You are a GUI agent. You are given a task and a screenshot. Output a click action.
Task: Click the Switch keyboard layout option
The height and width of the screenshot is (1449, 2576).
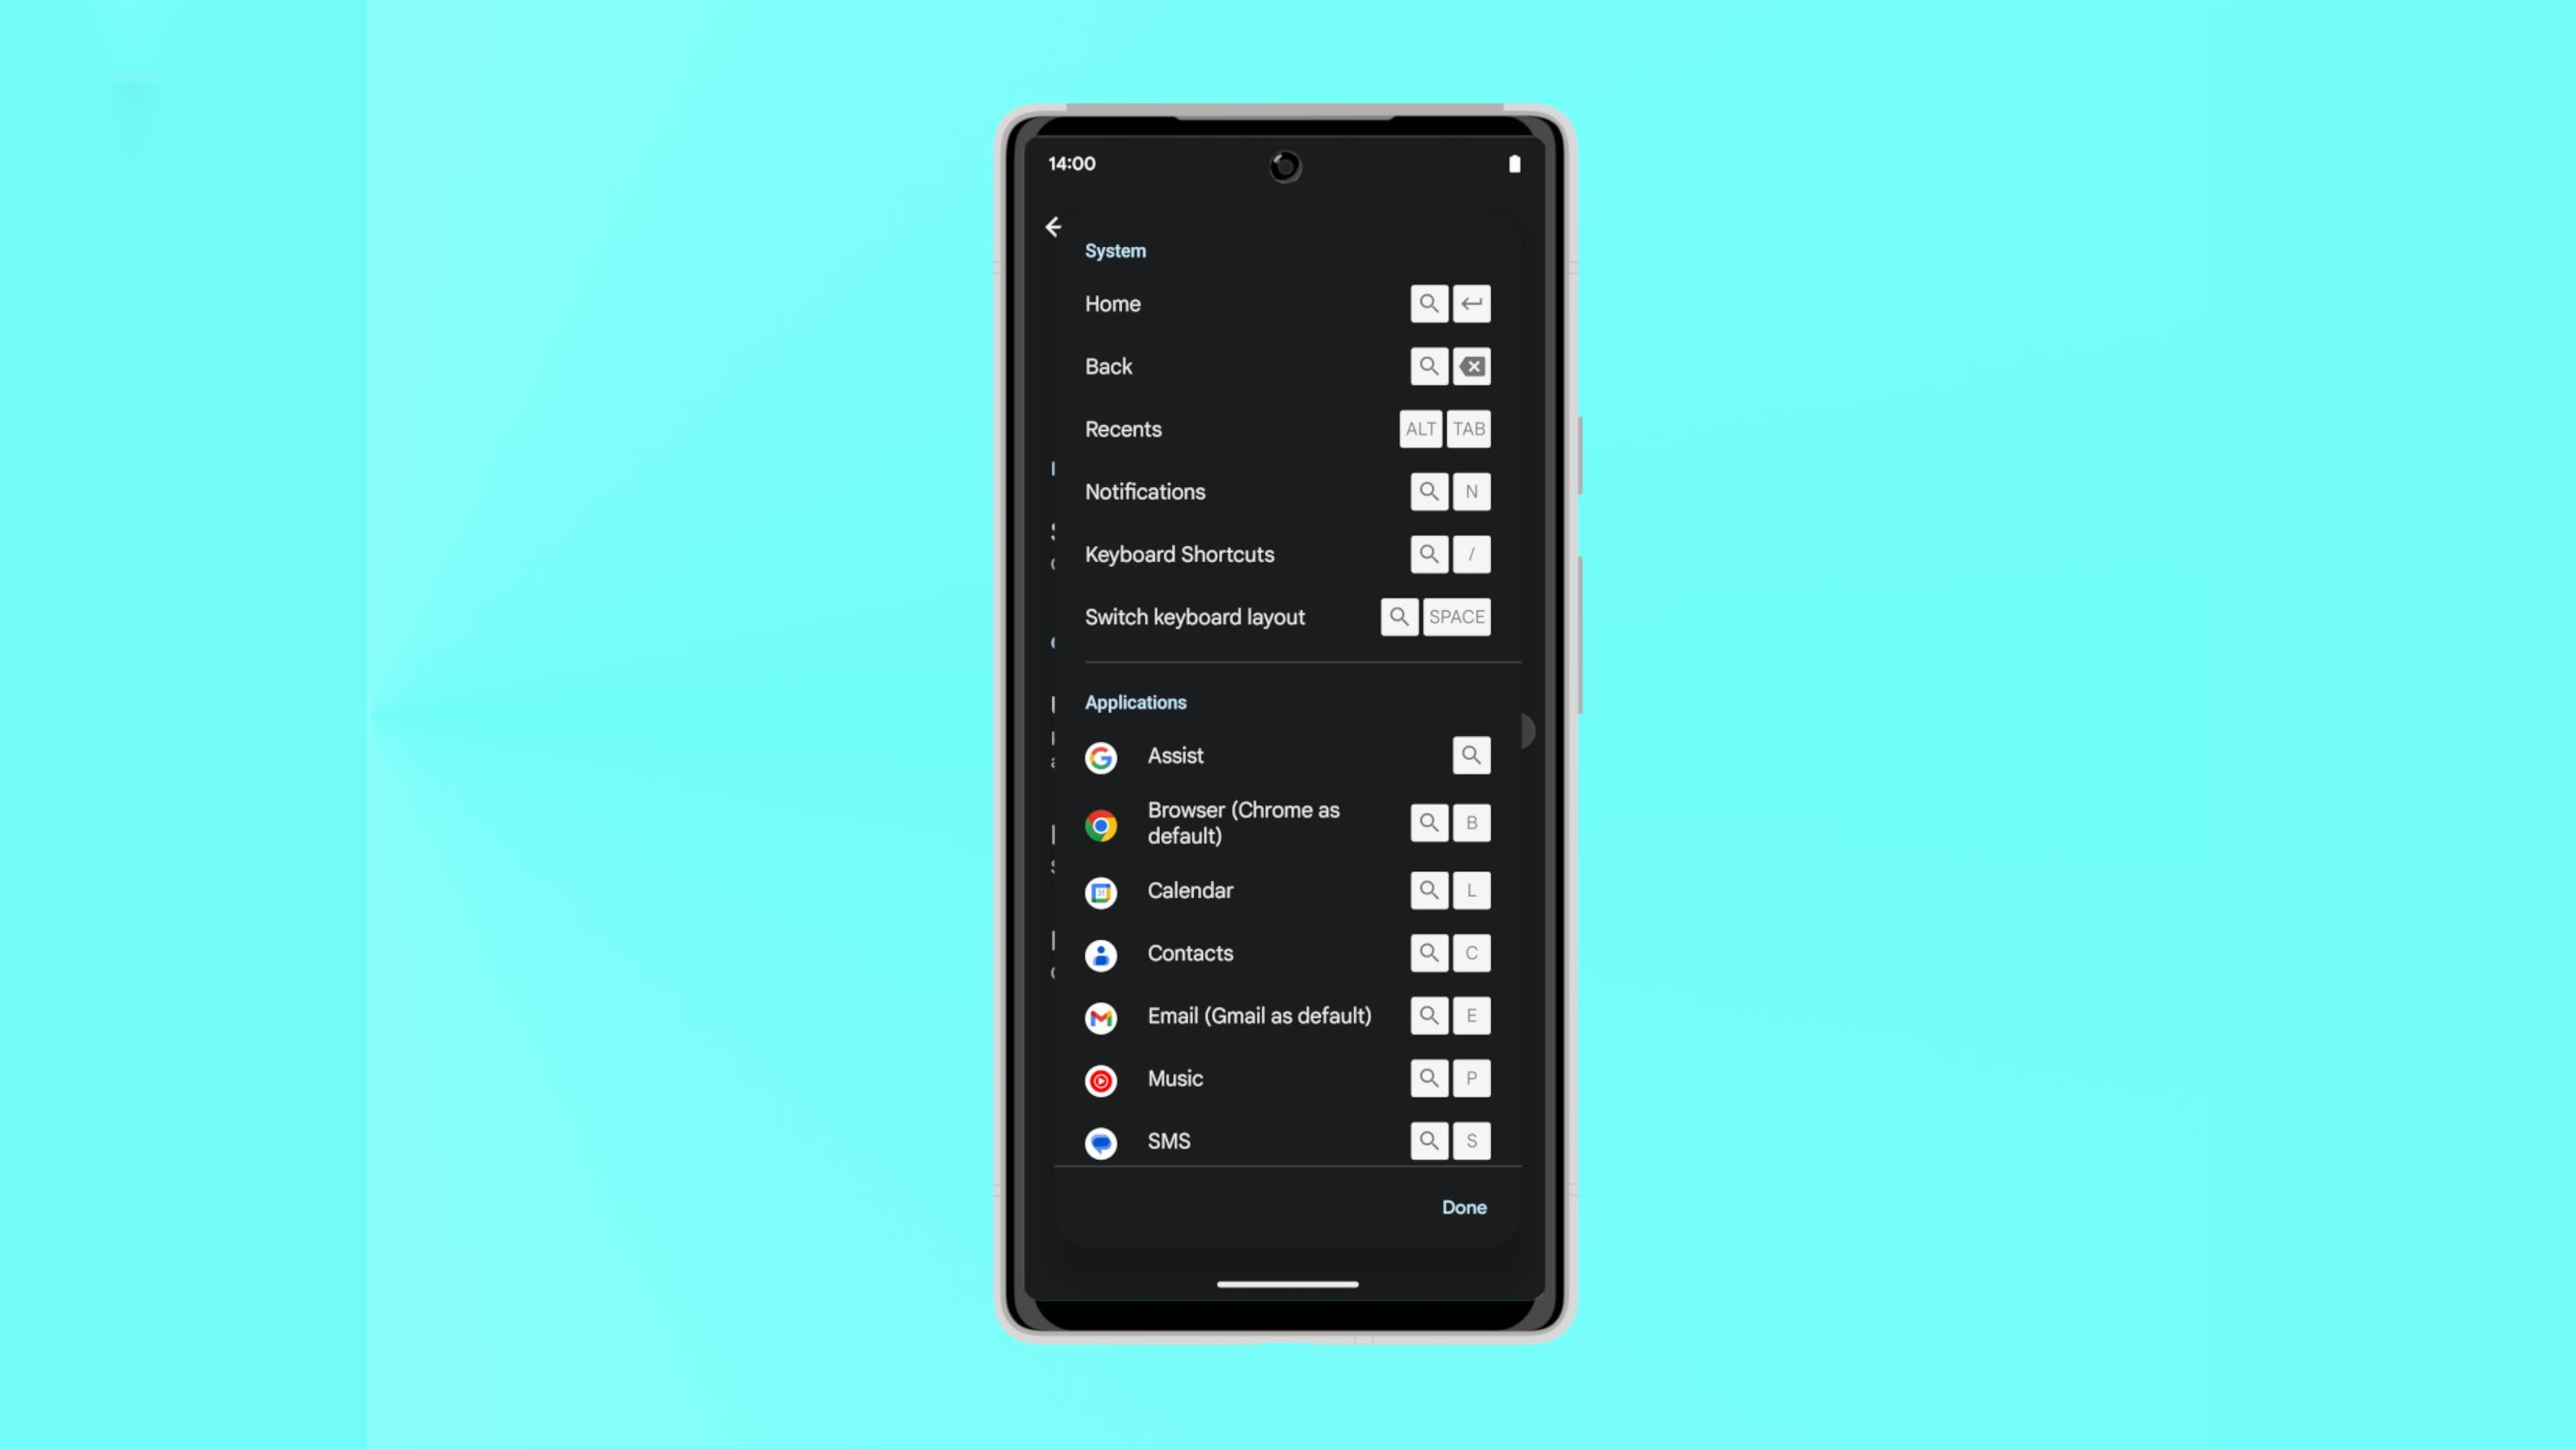pyautogui.click(x=1194, y=616)
